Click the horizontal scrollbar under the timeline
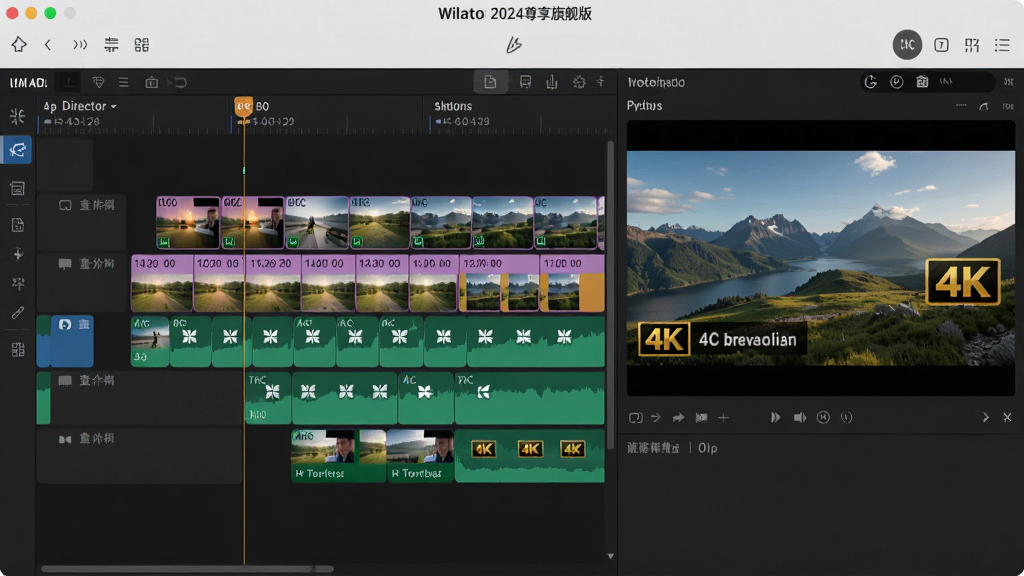1024x576 pixels. click(x=187, y=569)
